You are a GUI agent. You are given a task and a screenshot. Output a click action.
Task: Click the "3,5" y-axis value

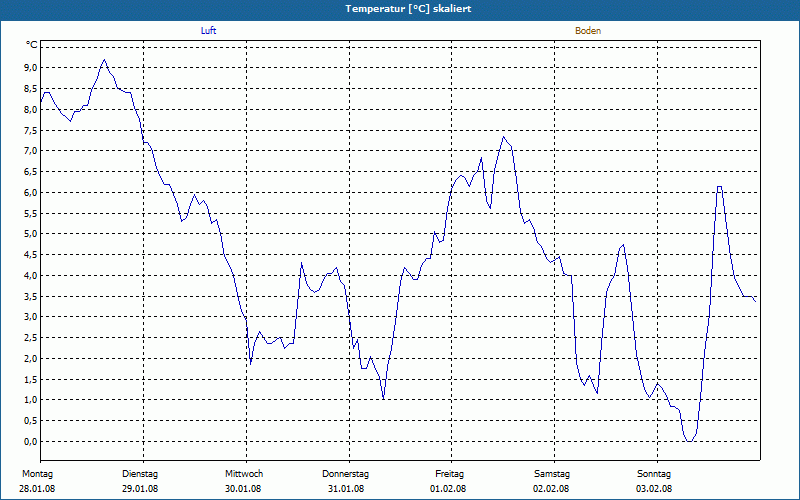pos(31,296)
